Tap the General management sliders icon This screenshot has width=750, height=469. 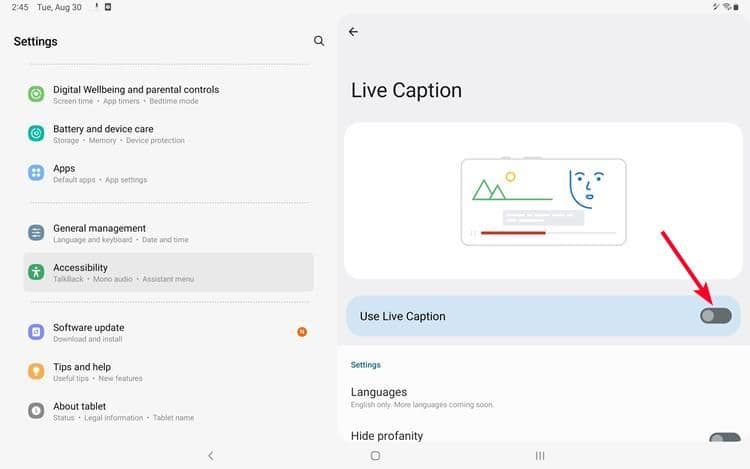click(36, 233)
